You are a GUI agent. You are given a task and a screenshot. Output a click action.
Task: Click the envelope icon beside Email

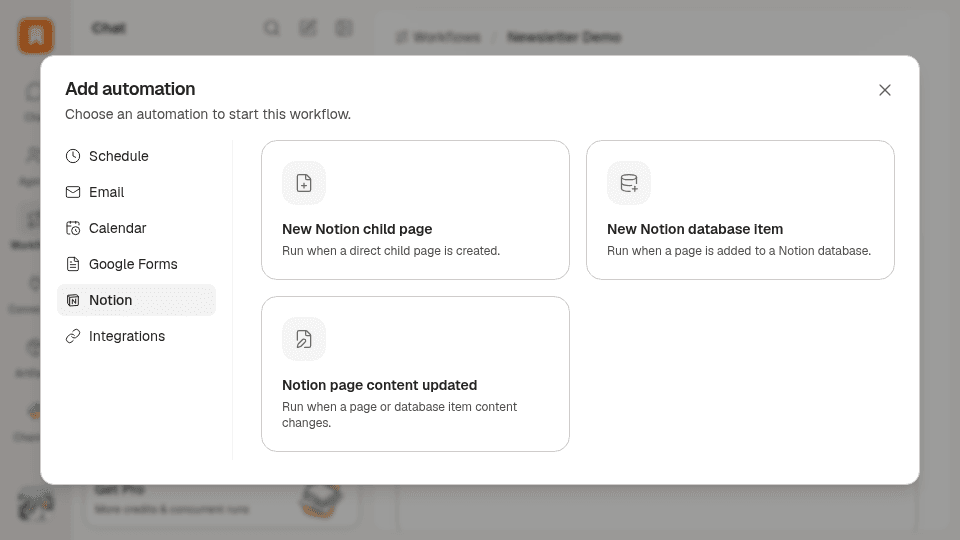(73, 192)
